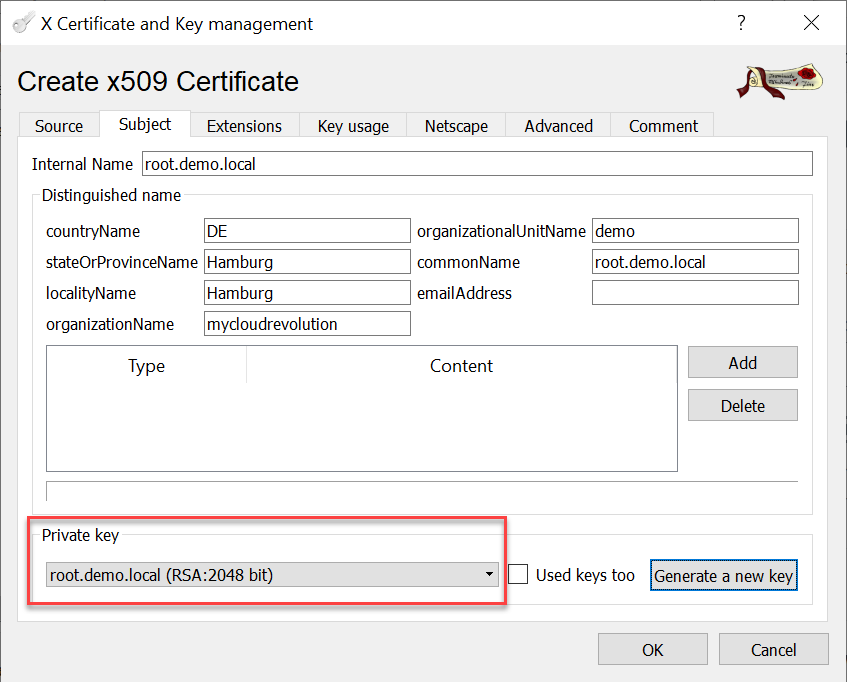Enable the 'Used keys too' checkbox
The height and width of the screenshot is (682, 847).
point(518,575)
